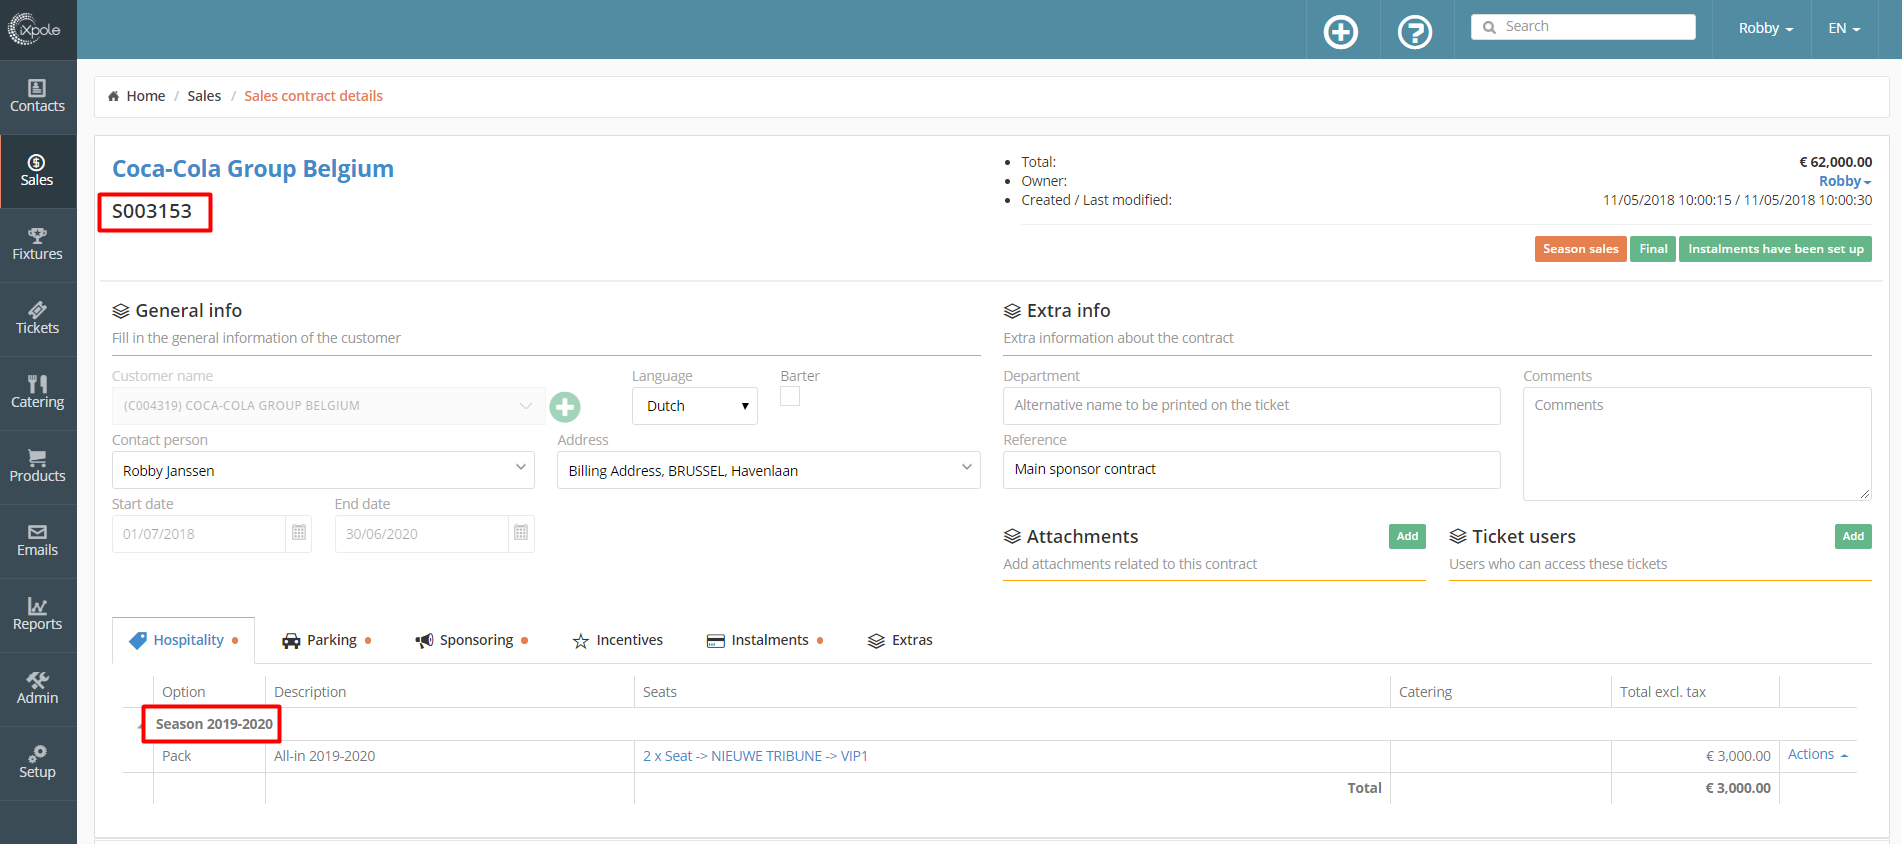Viewport: 1902px width, 844px height.
Task: Click Home breadcrumb text
Action: pos(146,96)
